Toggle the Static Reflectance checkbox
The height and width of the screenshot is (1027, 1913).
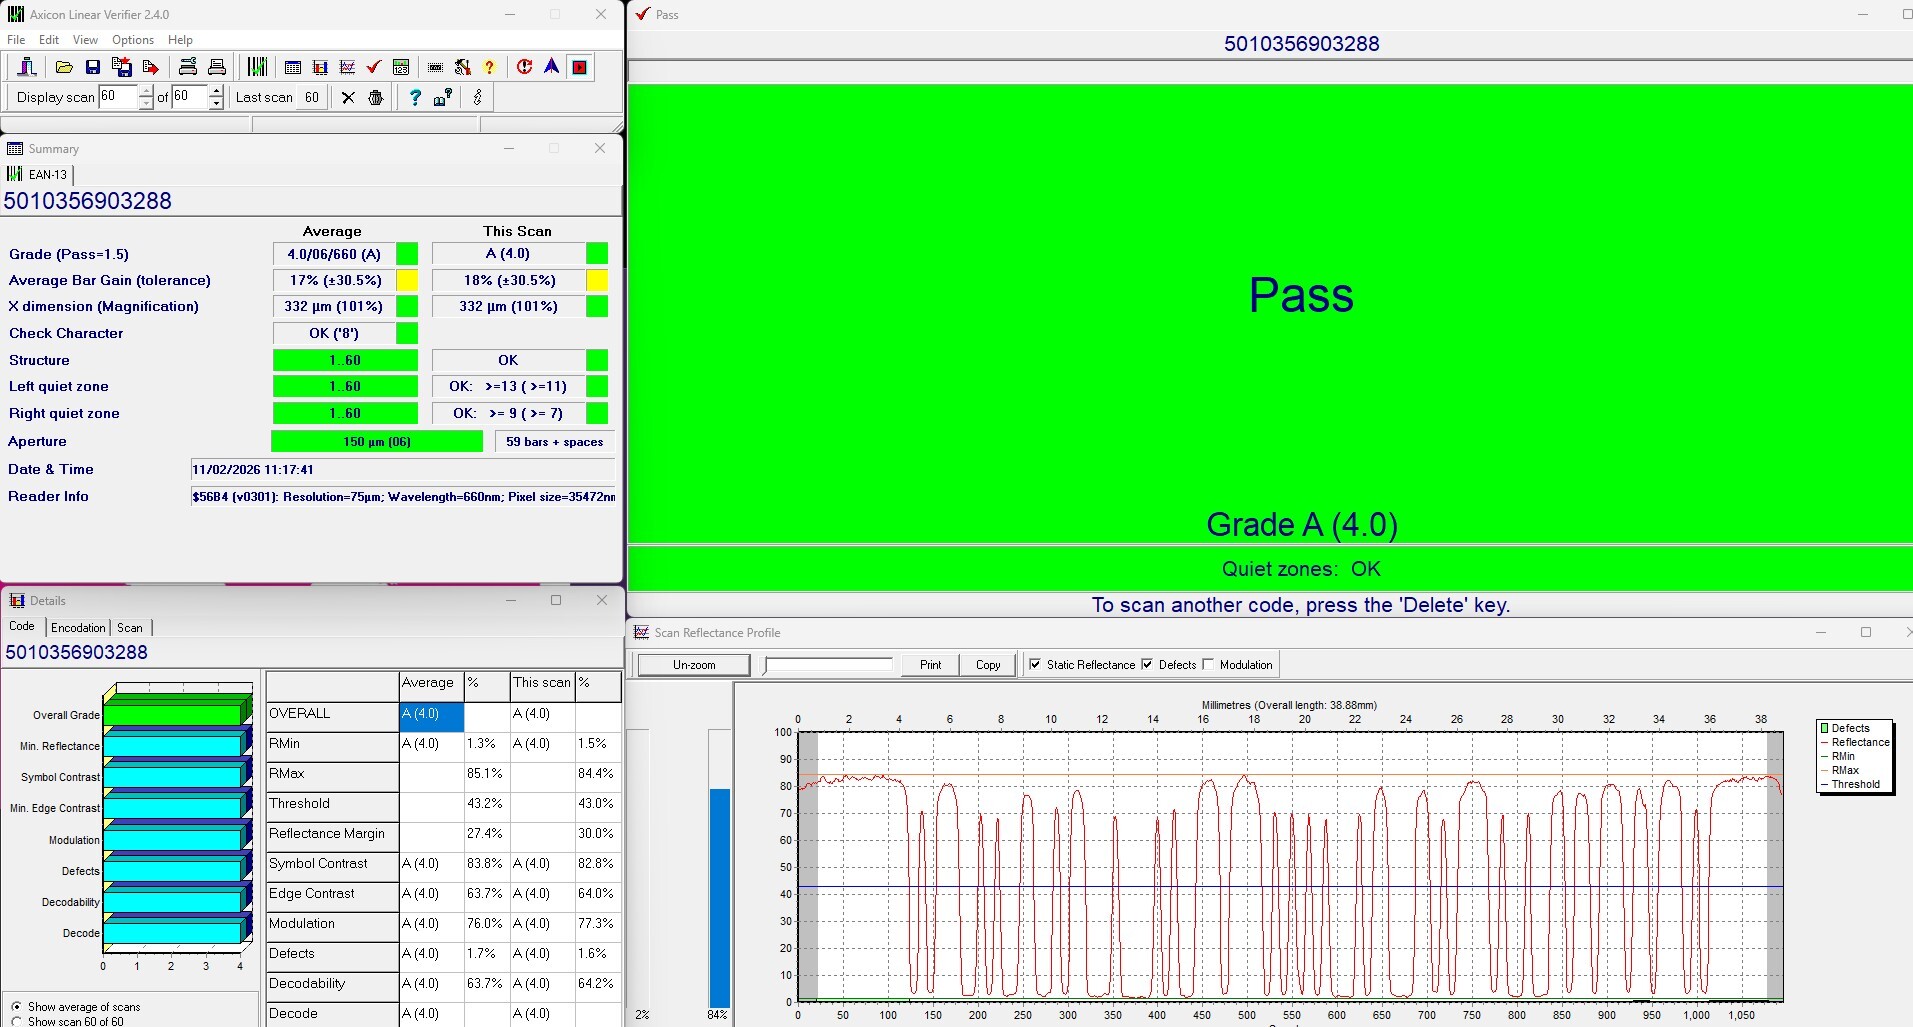coord(1035,664)
